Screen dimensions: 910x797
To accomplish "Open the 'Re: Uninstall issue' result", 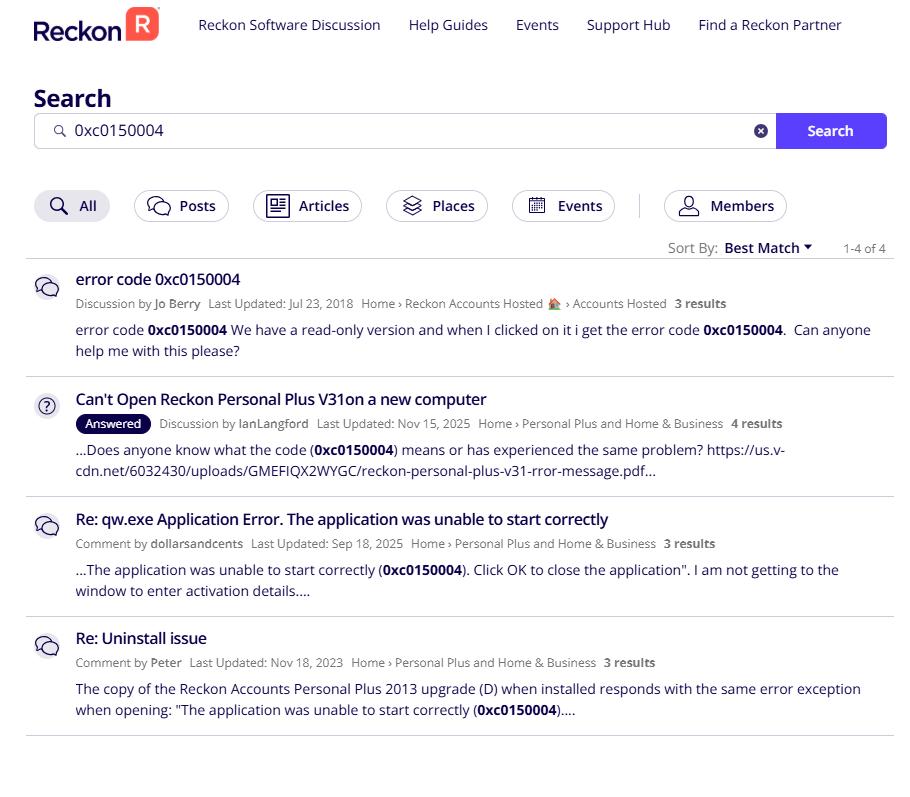I will pyautogui.click(x=141, y=639).
